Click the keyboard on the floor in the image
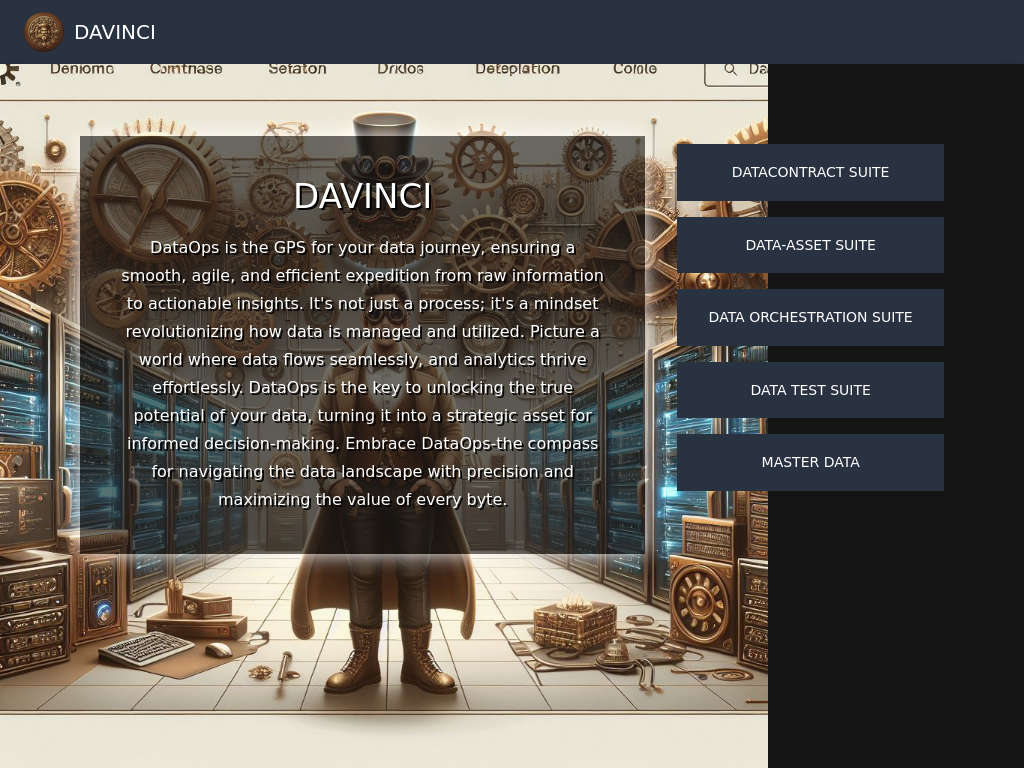The width and height of the screenshot is (1024, 768). 146,648
